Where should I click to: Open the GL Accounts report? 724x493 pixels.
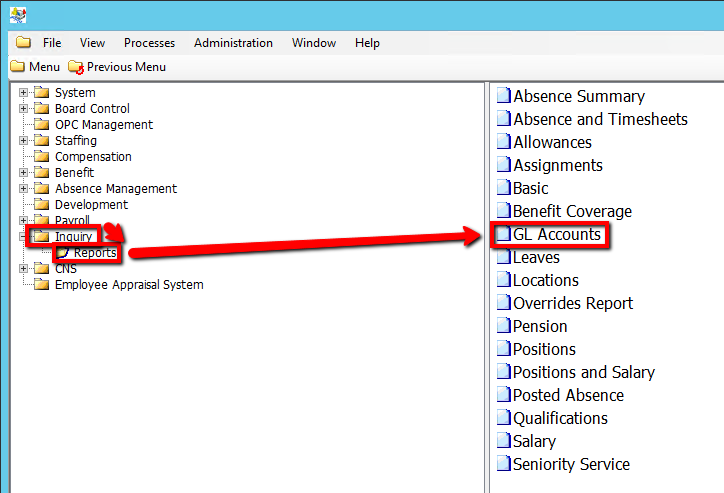pyautogui.click(x=557, y=235)
